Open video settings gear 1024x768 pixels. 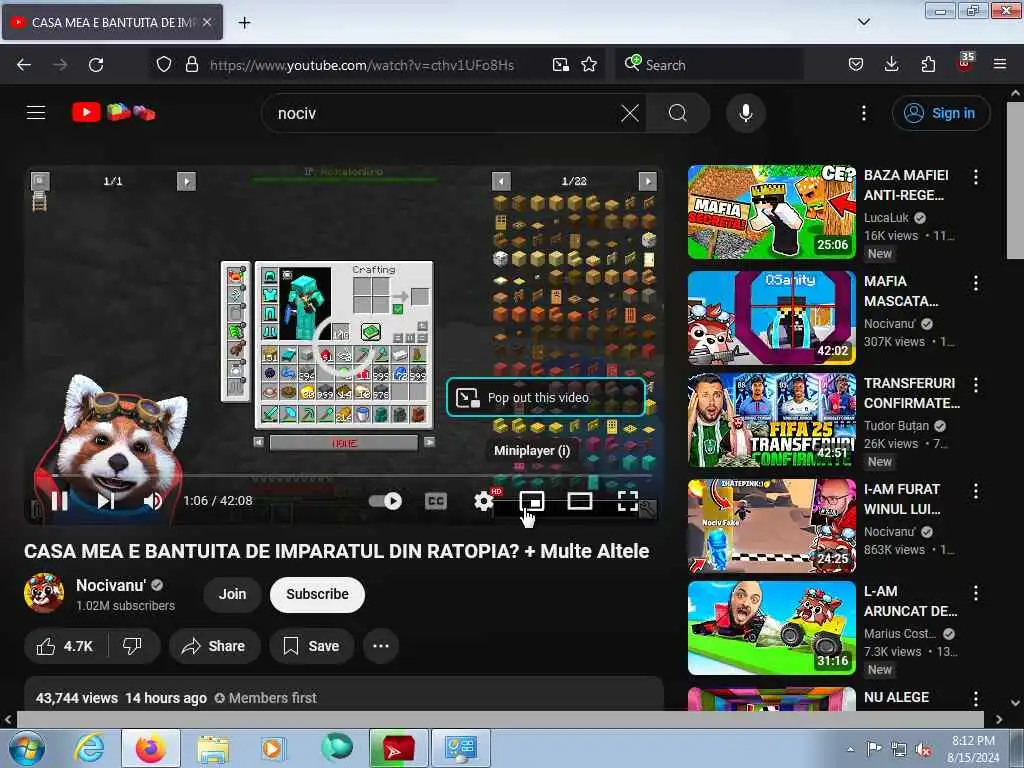pos(484,501)
